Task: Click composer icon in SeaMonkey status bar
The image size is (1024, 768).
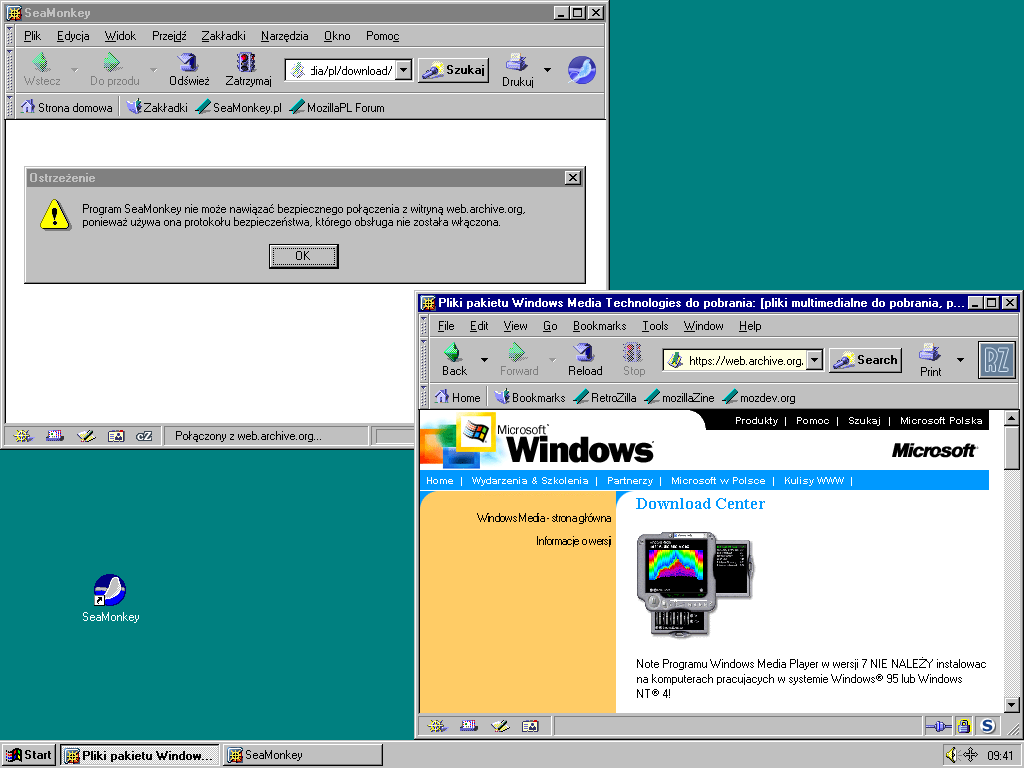Action: point(86,436)
